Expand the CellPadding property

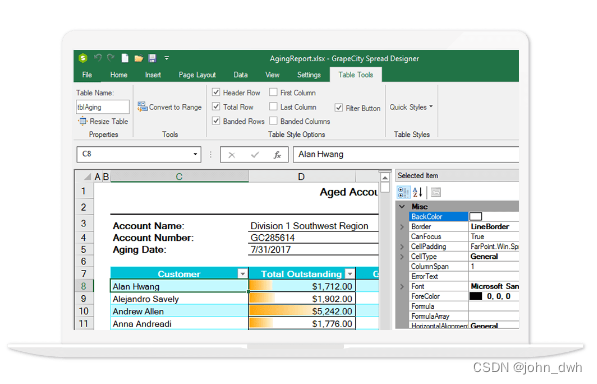click(402, 247)
